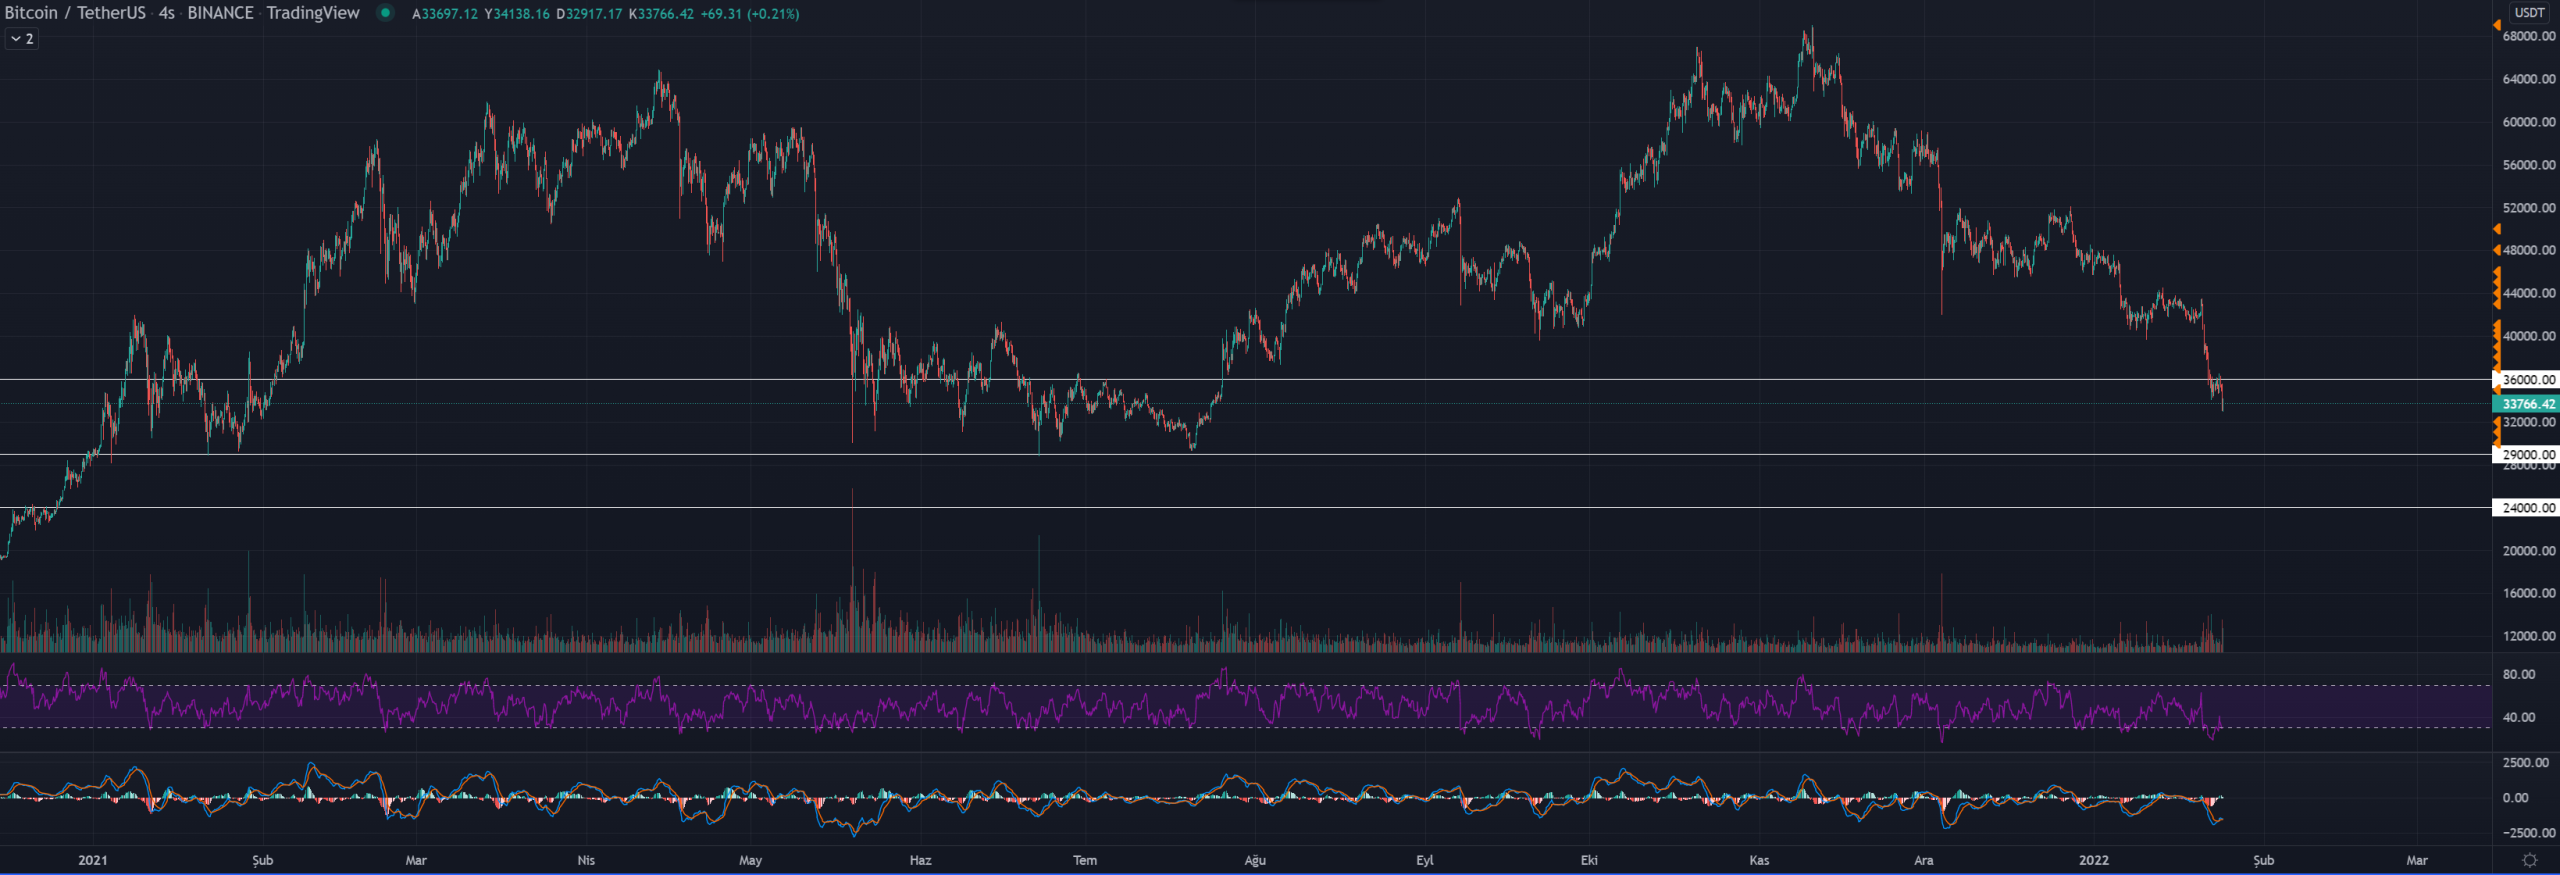Open the USDT currency selector

[x=2529, y=13]
